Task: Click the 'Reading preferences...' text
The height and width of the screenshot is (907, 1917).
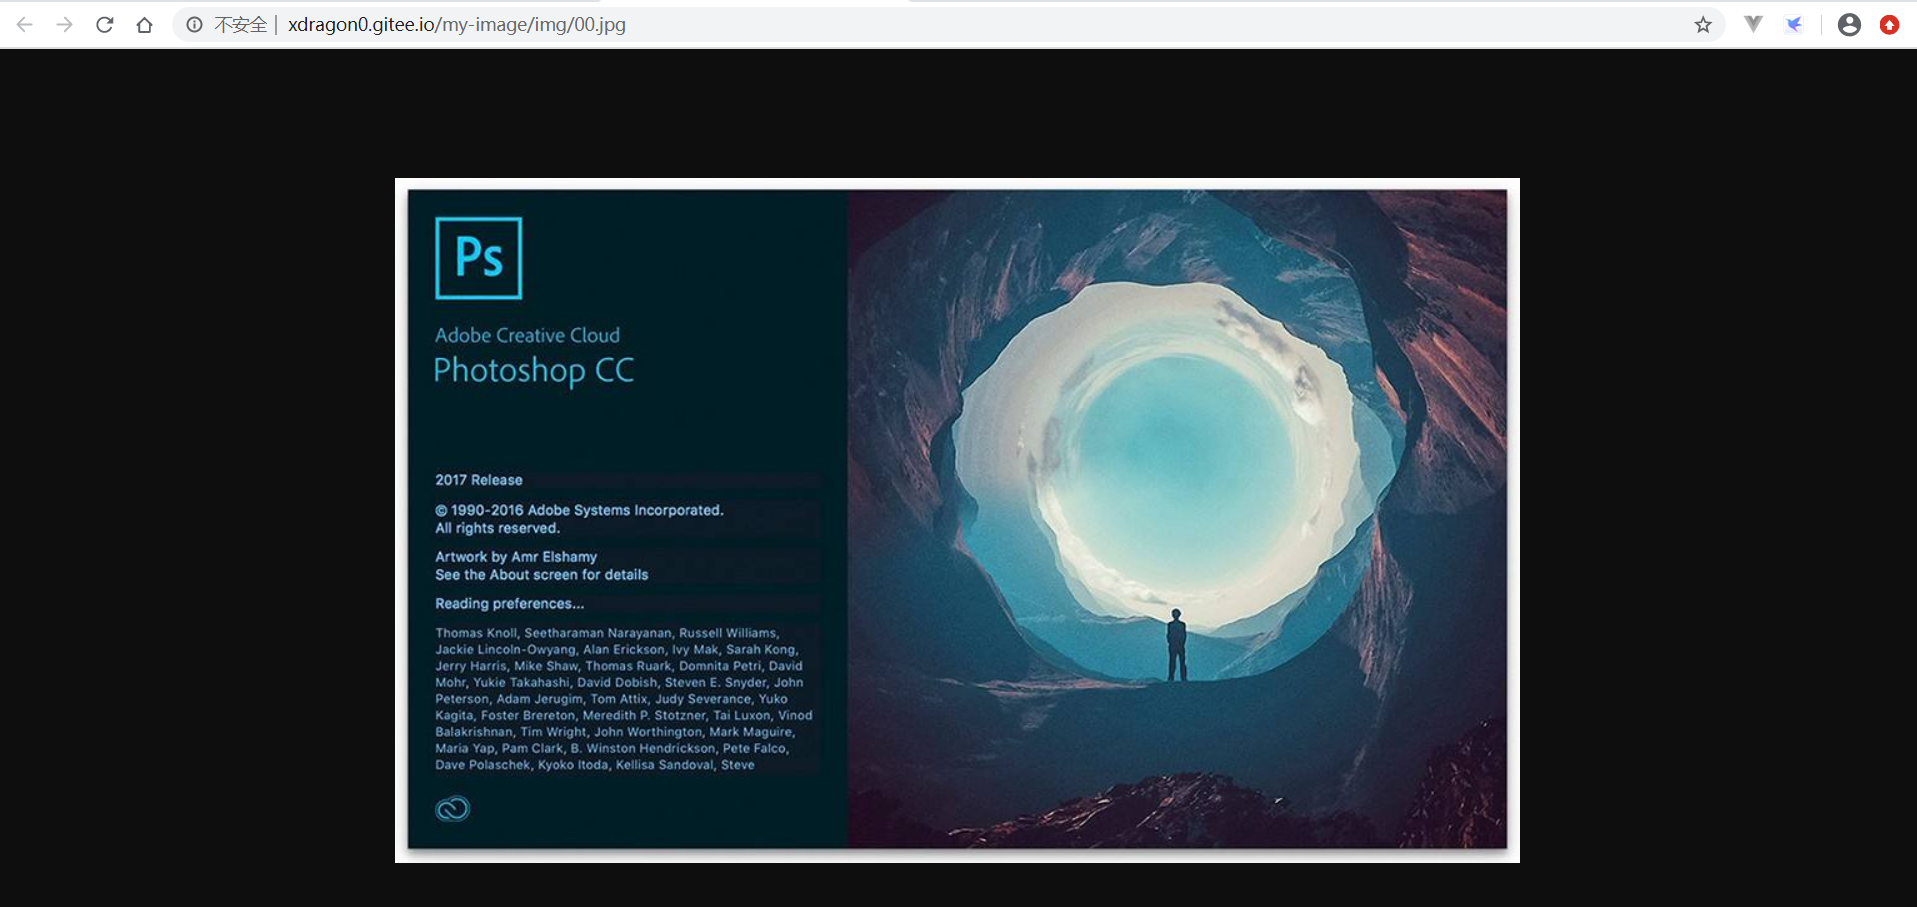Action: tap(509, 604)
